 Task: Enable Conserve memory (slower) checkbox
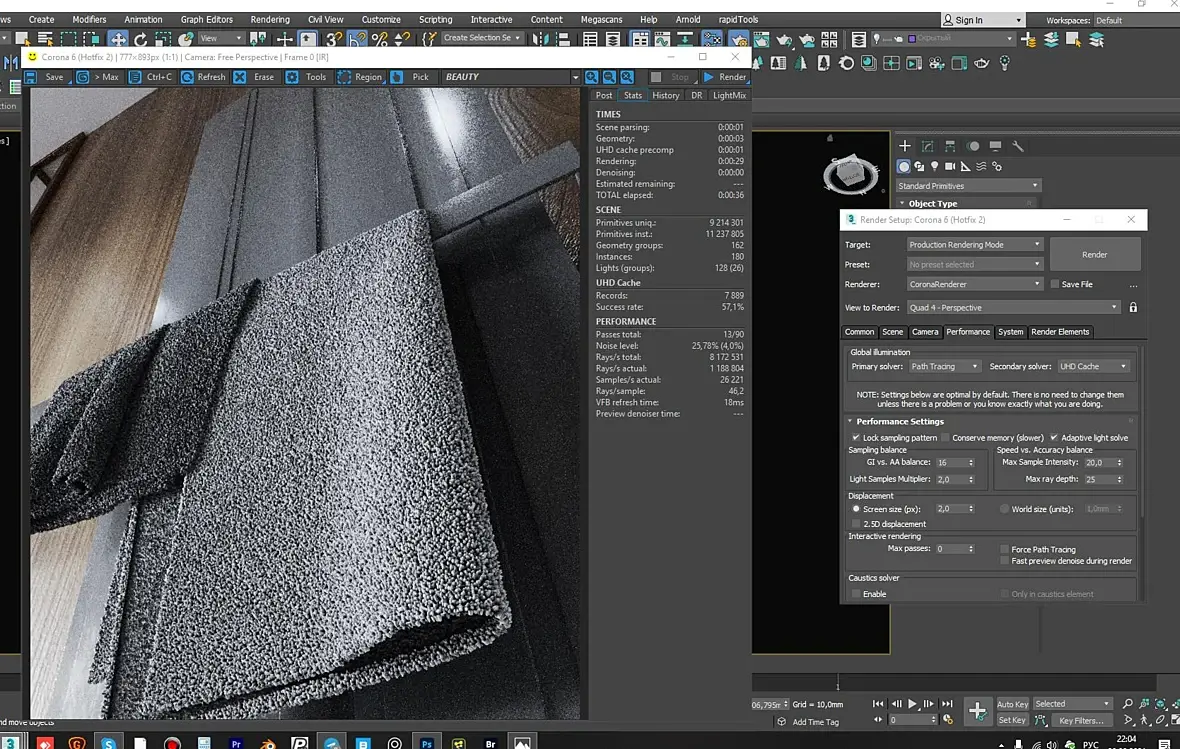click(945, 438)
